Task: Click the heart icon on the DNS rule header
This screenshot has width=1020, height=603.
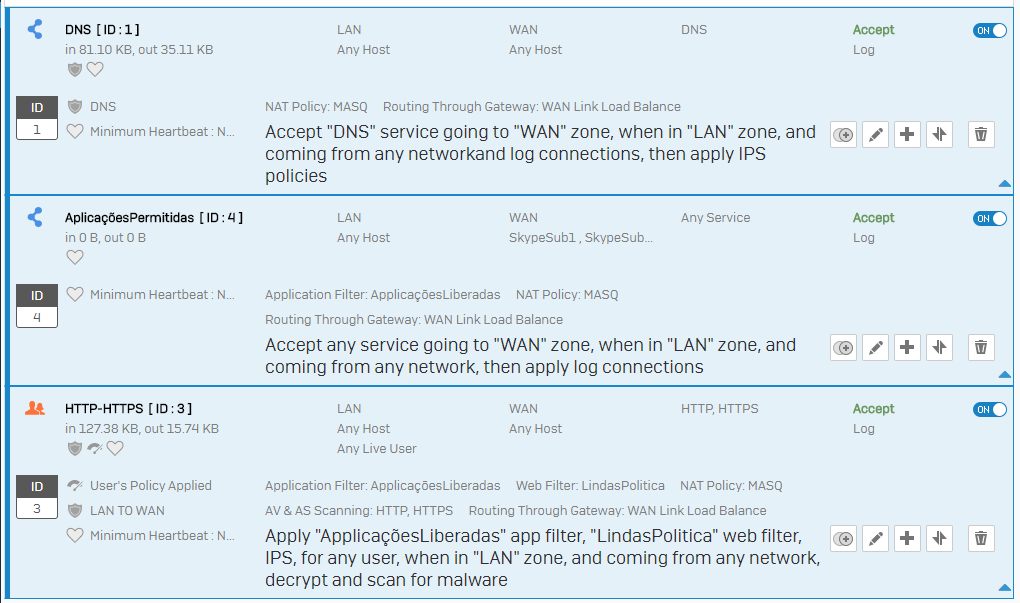Action: coord(95,69)
